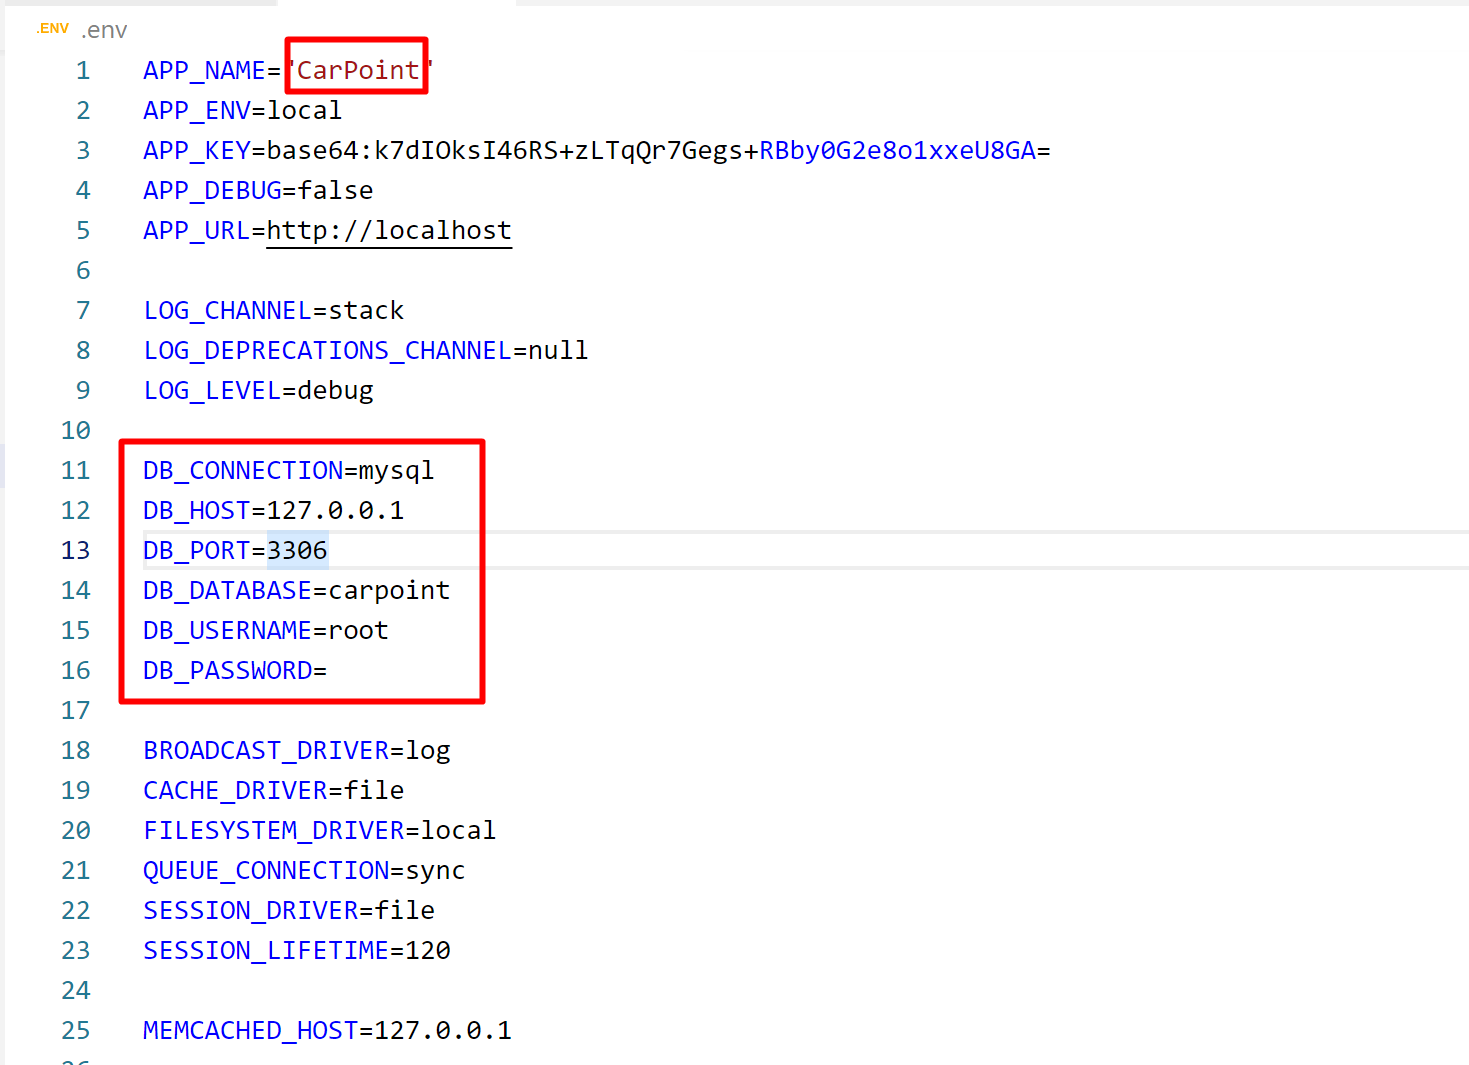Click line number 13 in the gutter
The image size is (1469, 1065).
tap(76, 551)
